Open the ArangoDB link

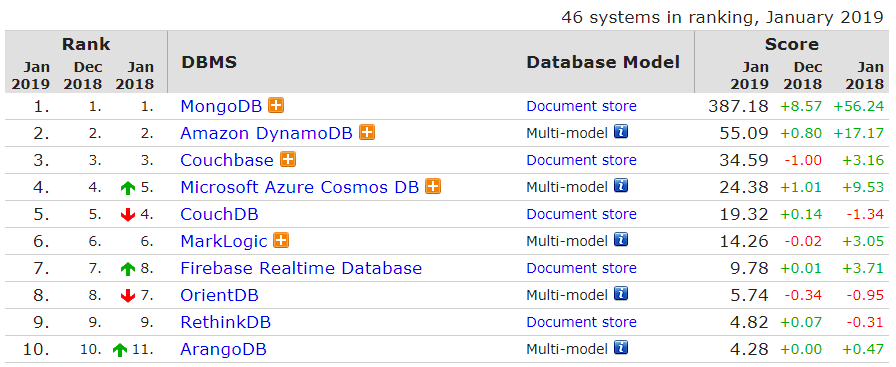click(x=223, y=349)
